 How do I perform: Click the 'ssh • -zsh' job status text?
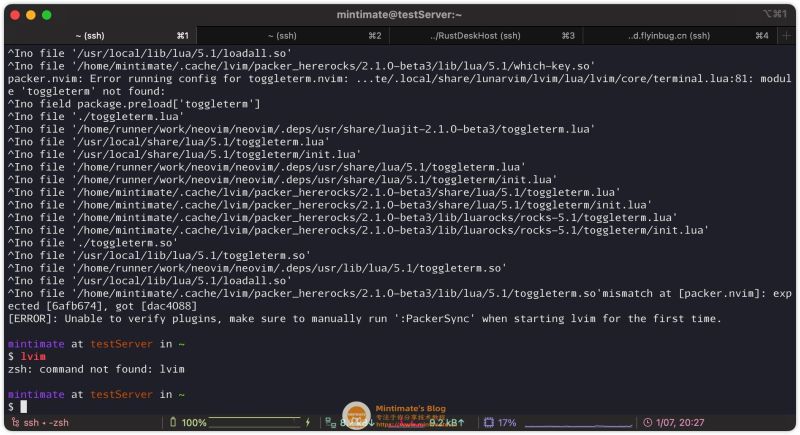[46, 422]
